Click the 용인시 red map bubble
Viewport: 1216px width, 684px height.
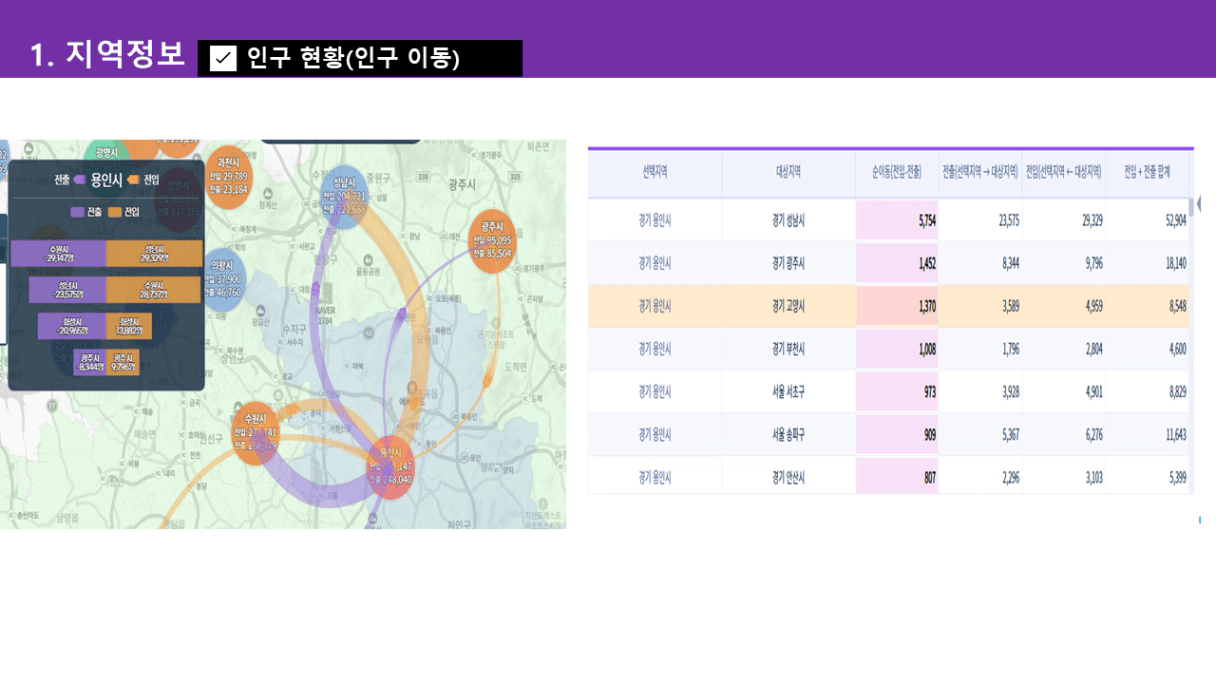[x=390, y=464]
